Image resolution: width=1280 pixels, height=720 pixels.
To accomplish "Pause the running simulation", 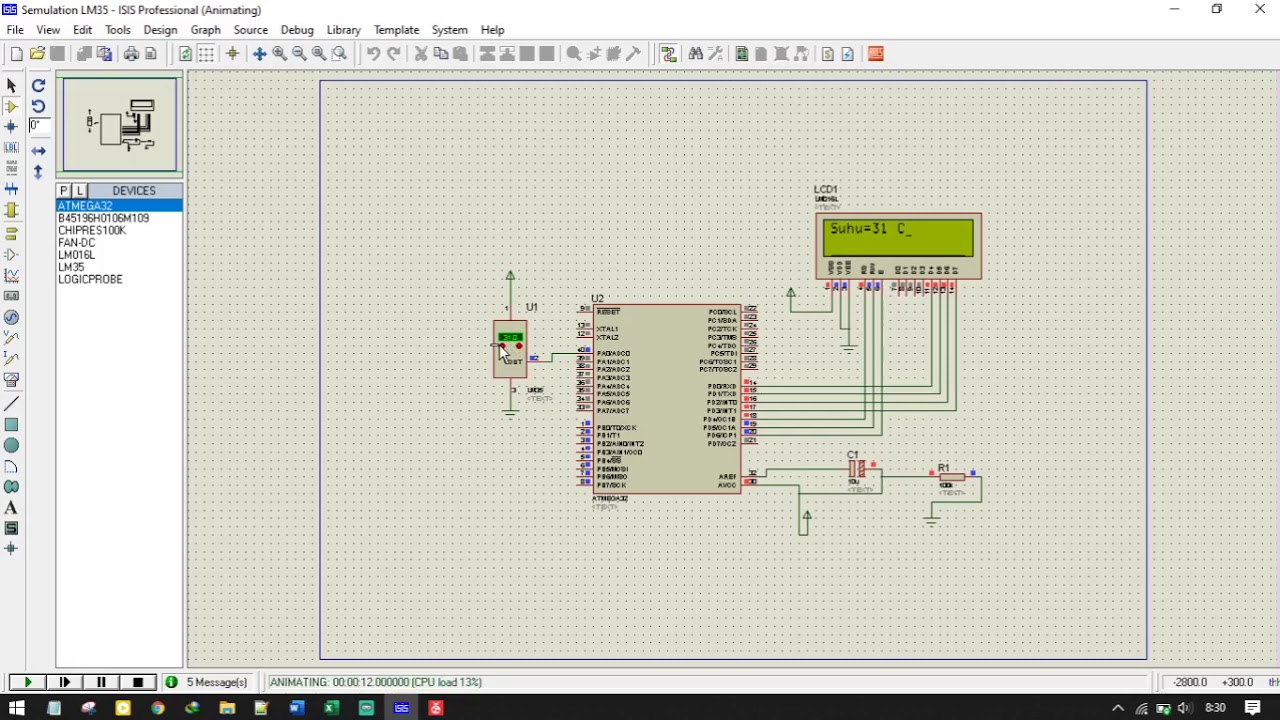I will coord(101,682).
